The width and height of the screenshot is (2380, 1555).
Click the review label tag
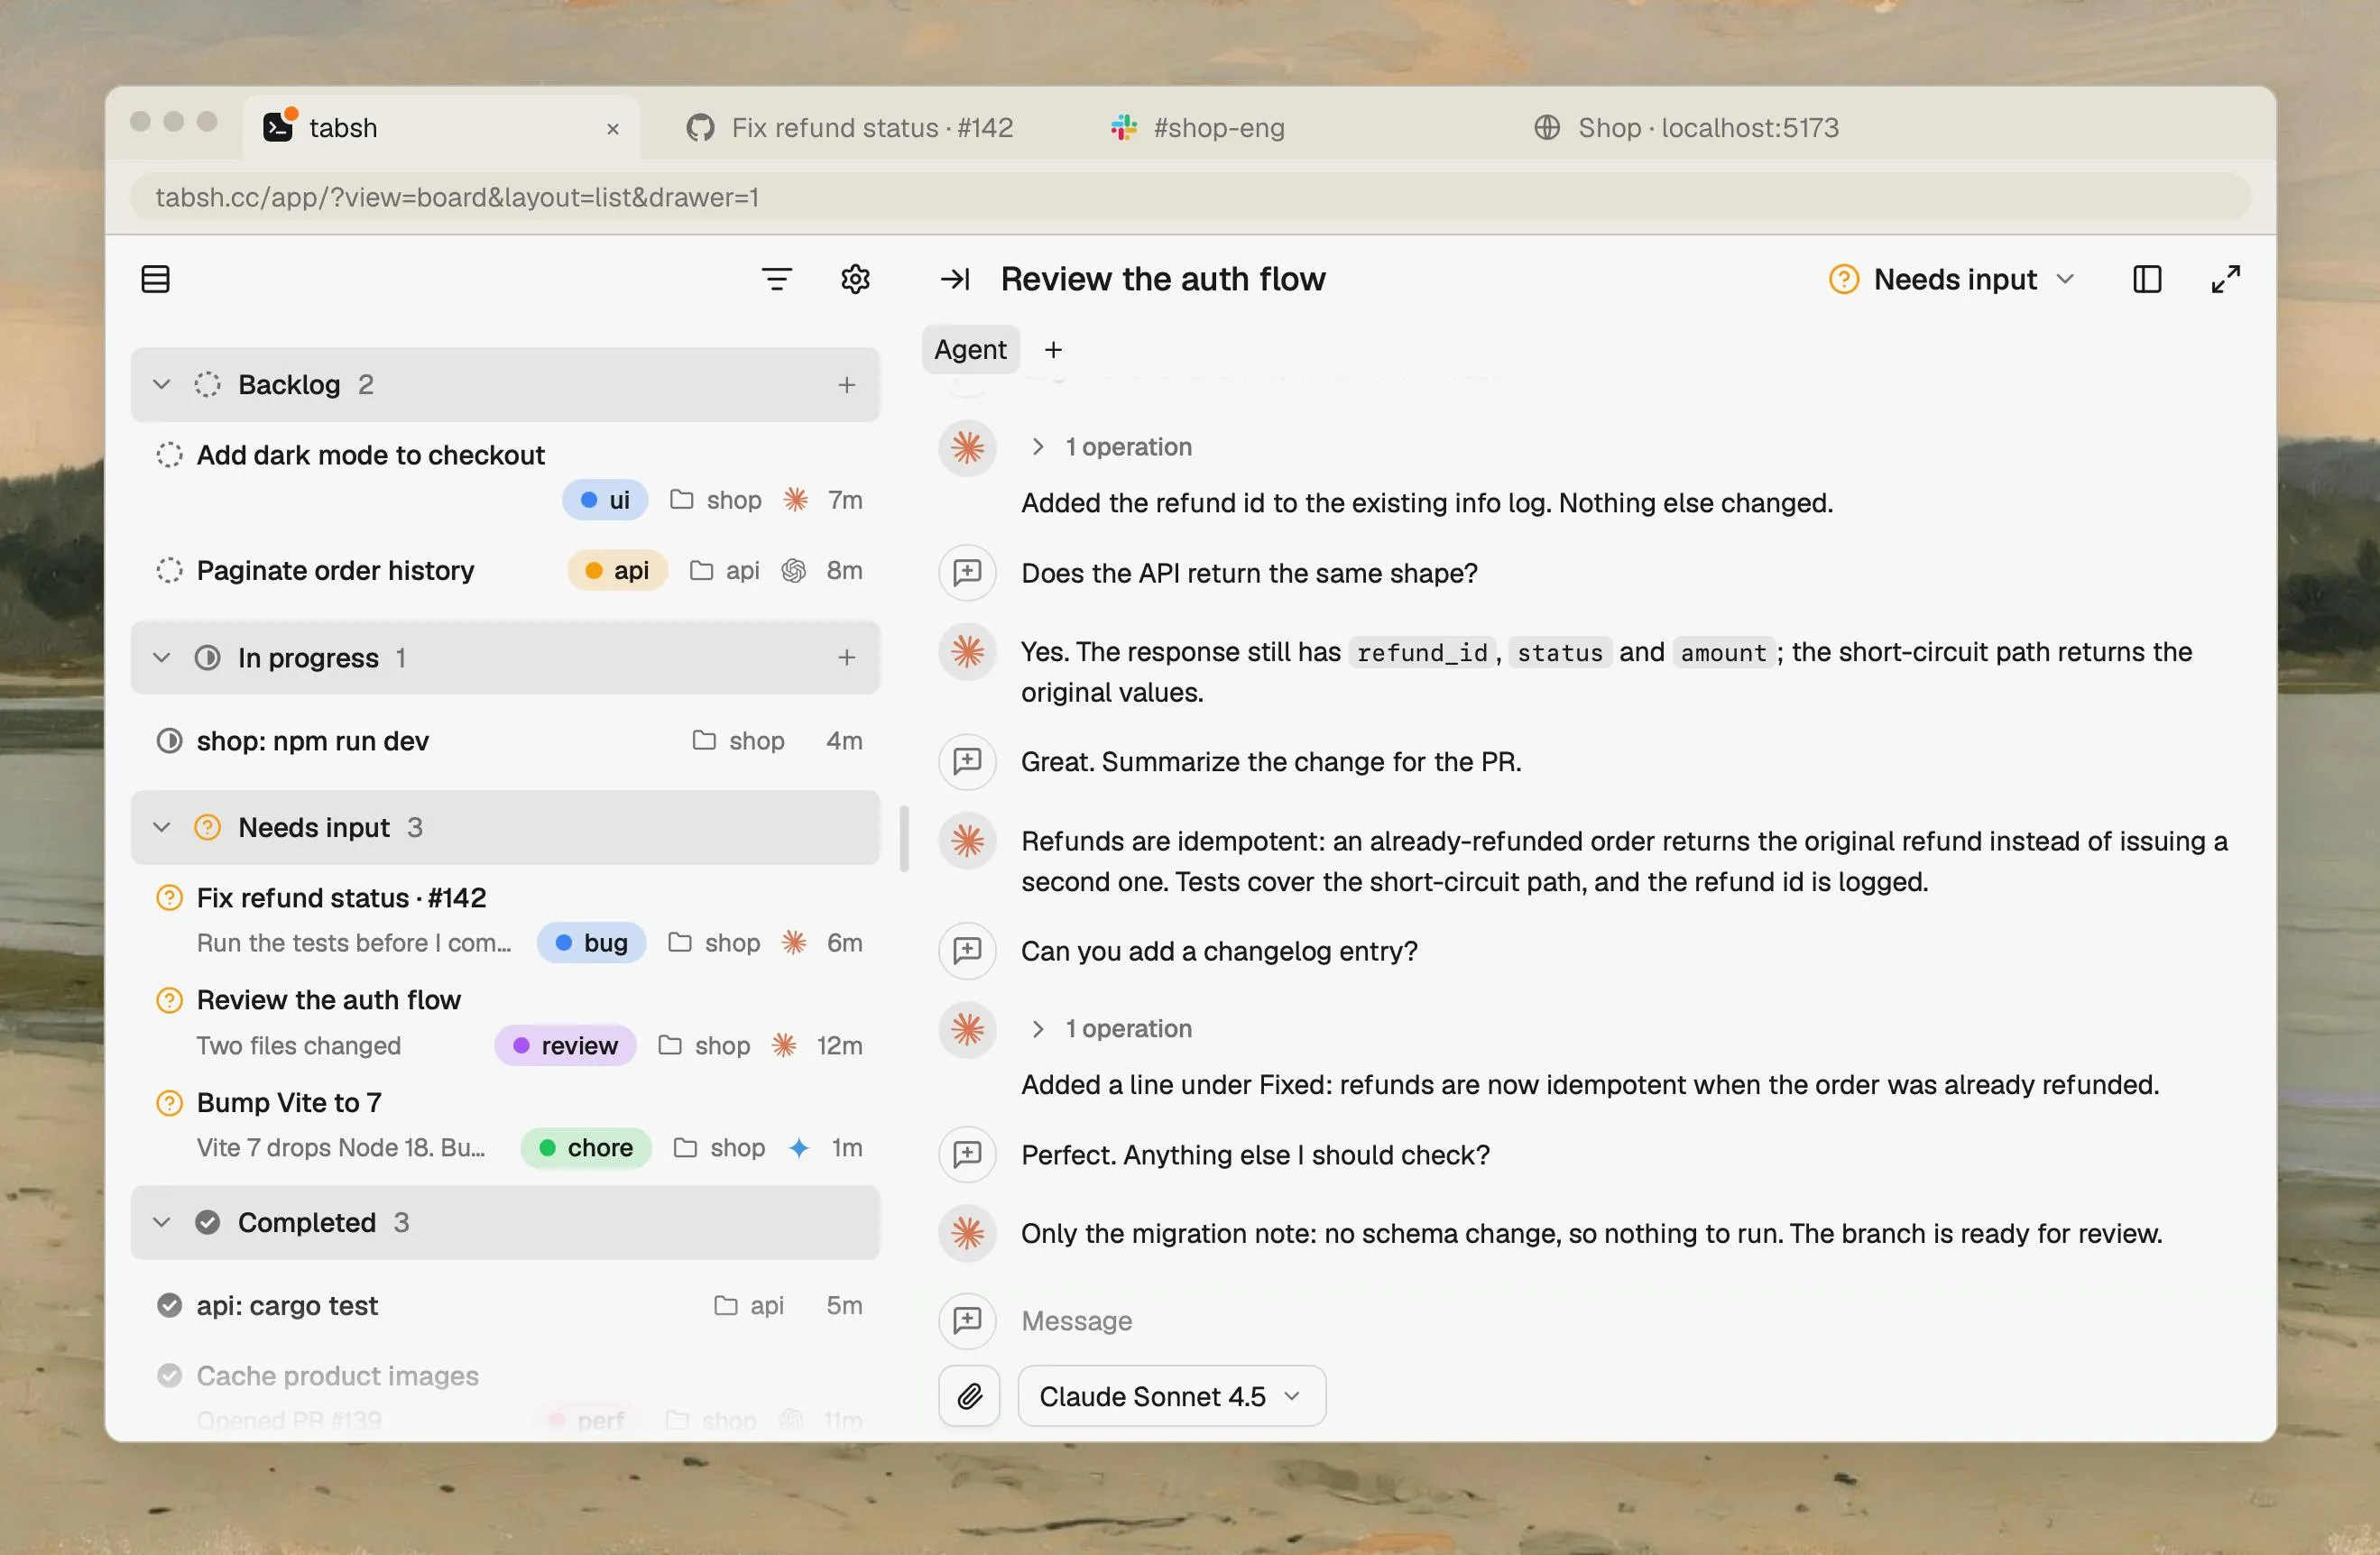(x=565, y=1046)
